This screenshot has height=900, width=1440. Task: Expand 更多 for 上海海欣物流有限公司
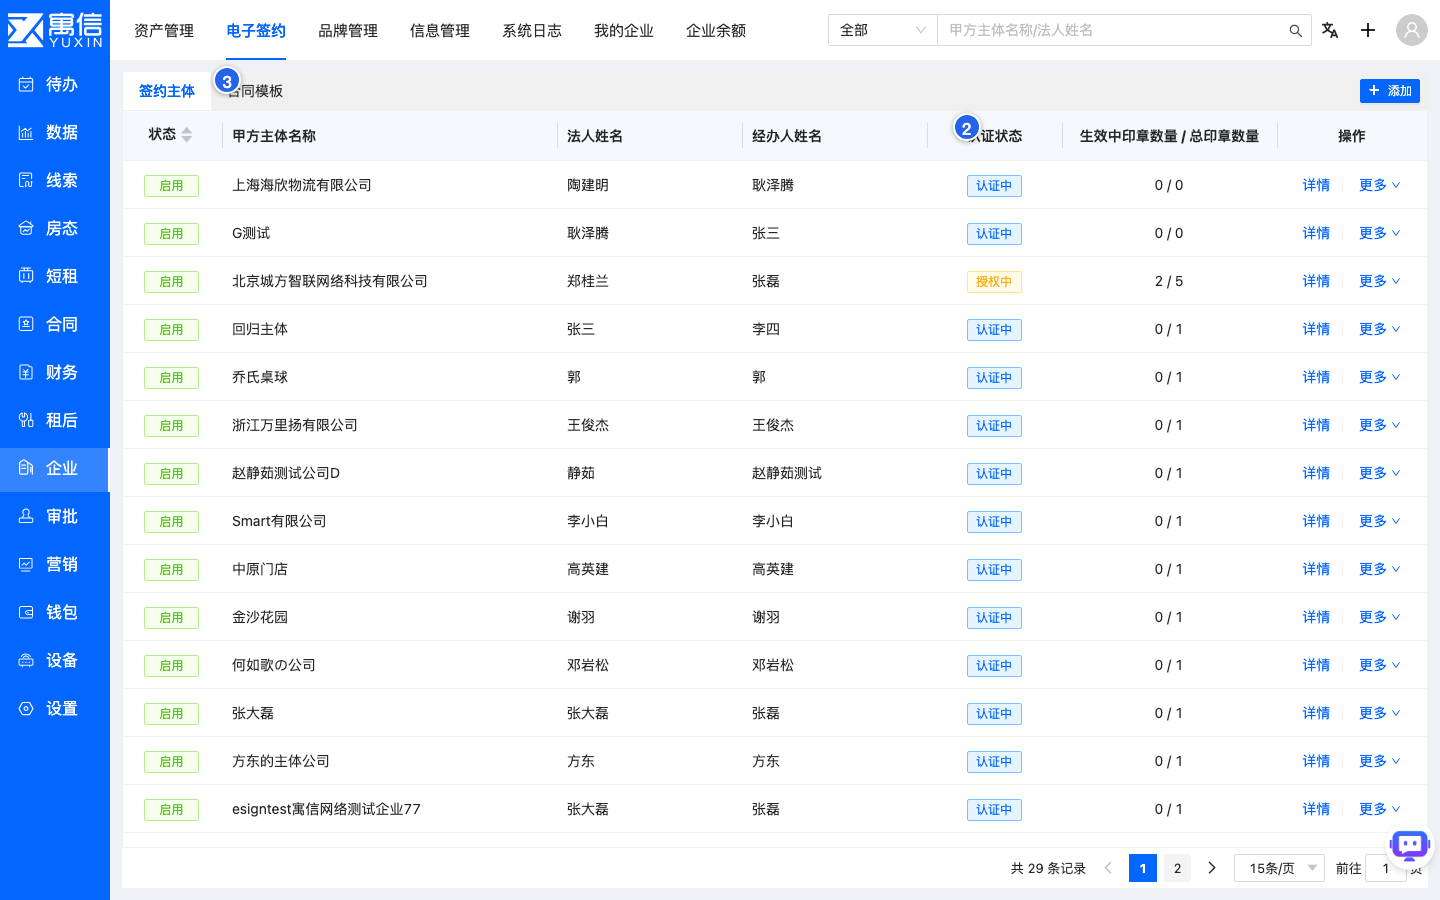[x=1379, y=185]
